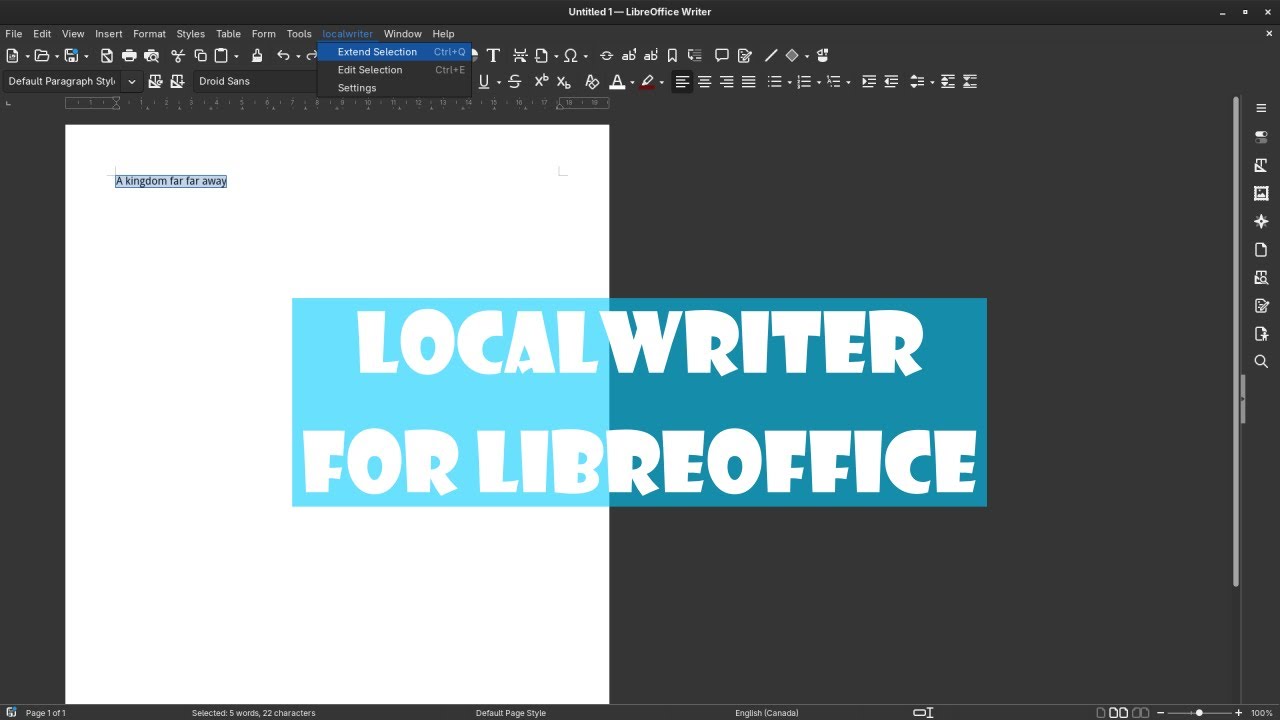Open the Help menu

point(443,34)
